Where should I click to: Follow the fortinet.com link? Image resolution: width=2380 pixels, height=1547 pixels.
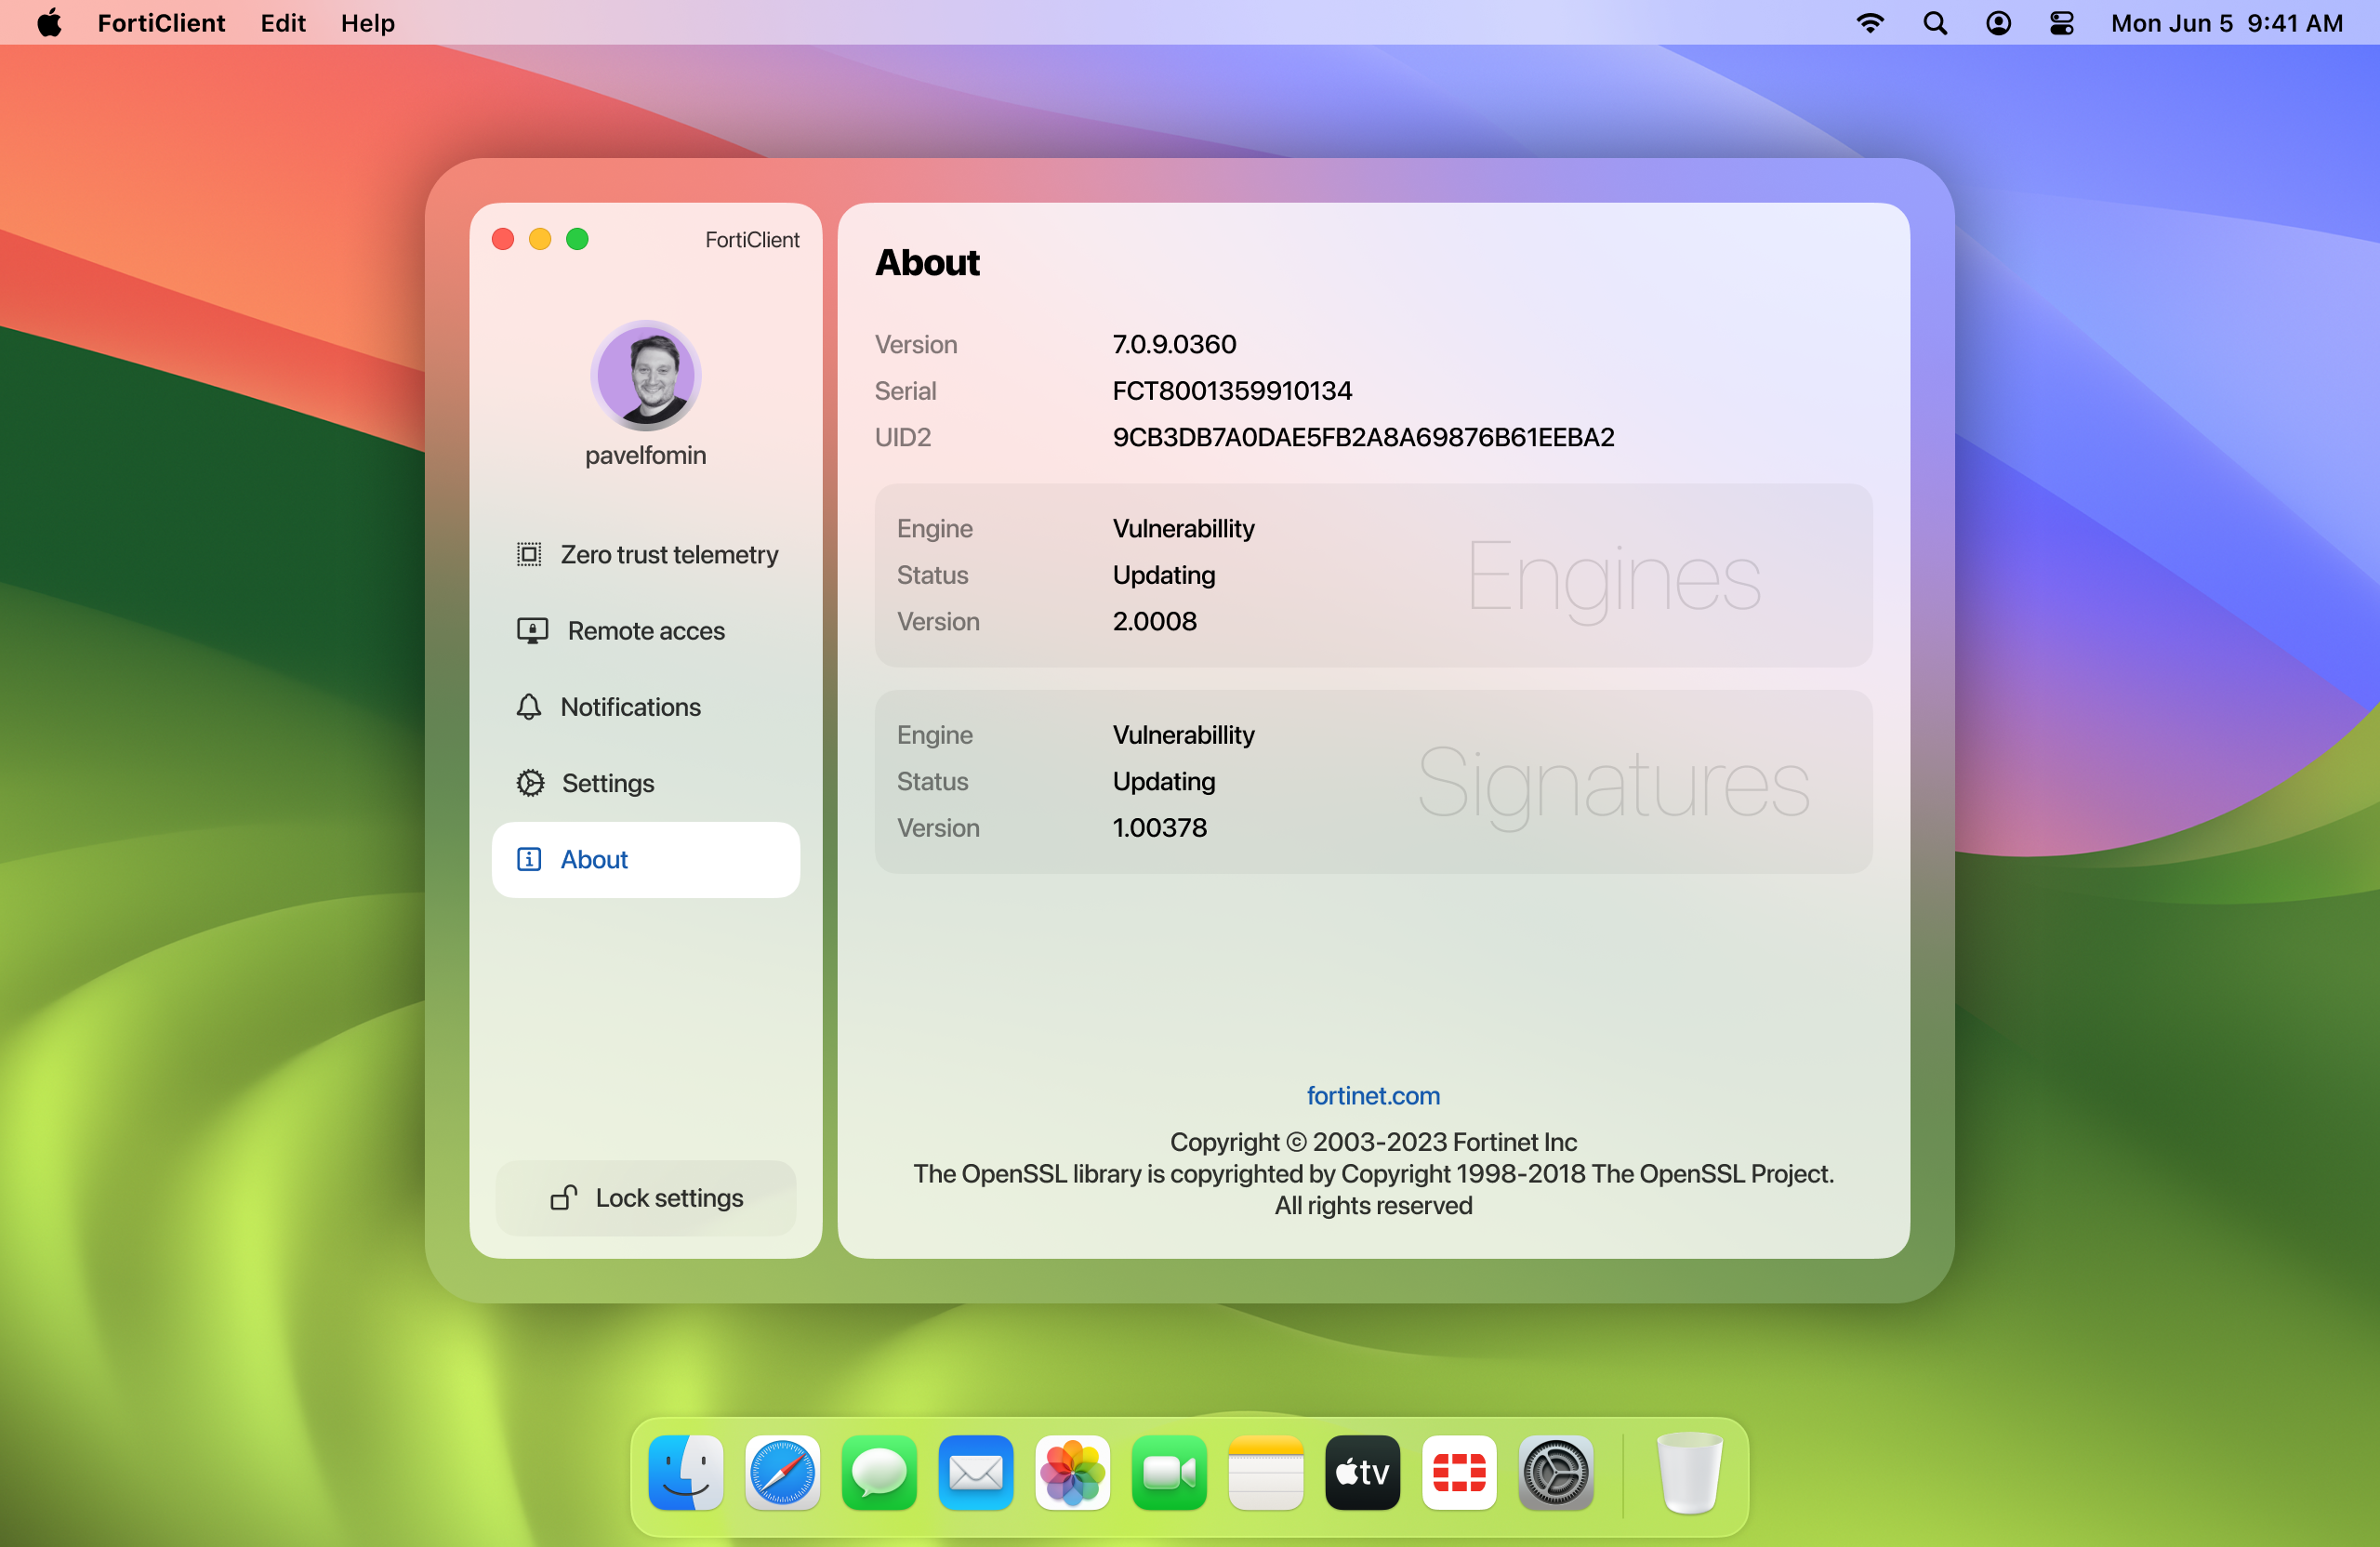(1372, 1095)
